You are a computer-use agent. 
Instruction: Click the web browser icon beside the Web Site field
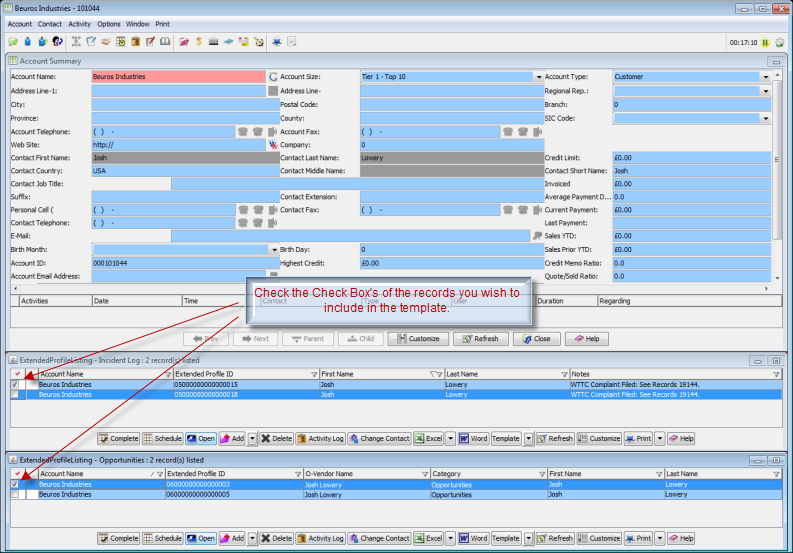click(x=273, y=145)
